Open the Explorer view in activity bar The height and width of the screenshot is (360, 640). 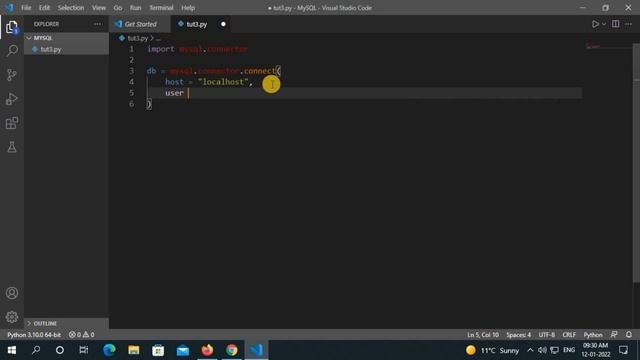12,28
